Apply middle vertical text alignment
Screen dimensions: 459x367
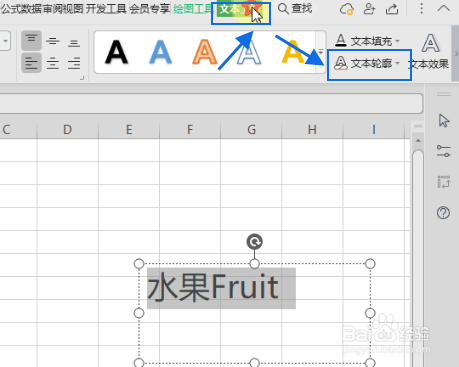[53, 41]
